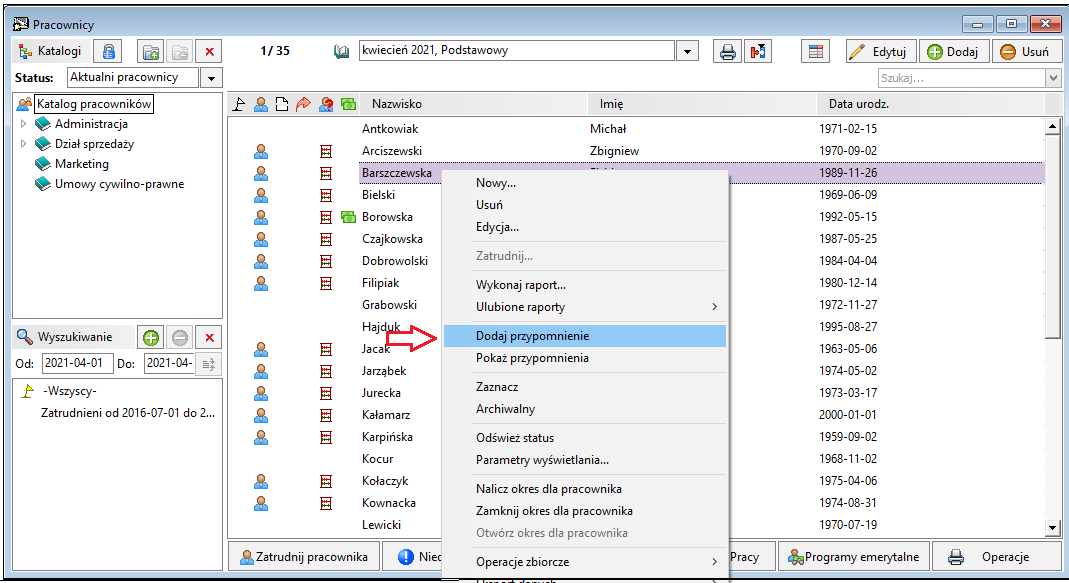
Task: Select the Antkowiak employee row
Action: [635, 129]
